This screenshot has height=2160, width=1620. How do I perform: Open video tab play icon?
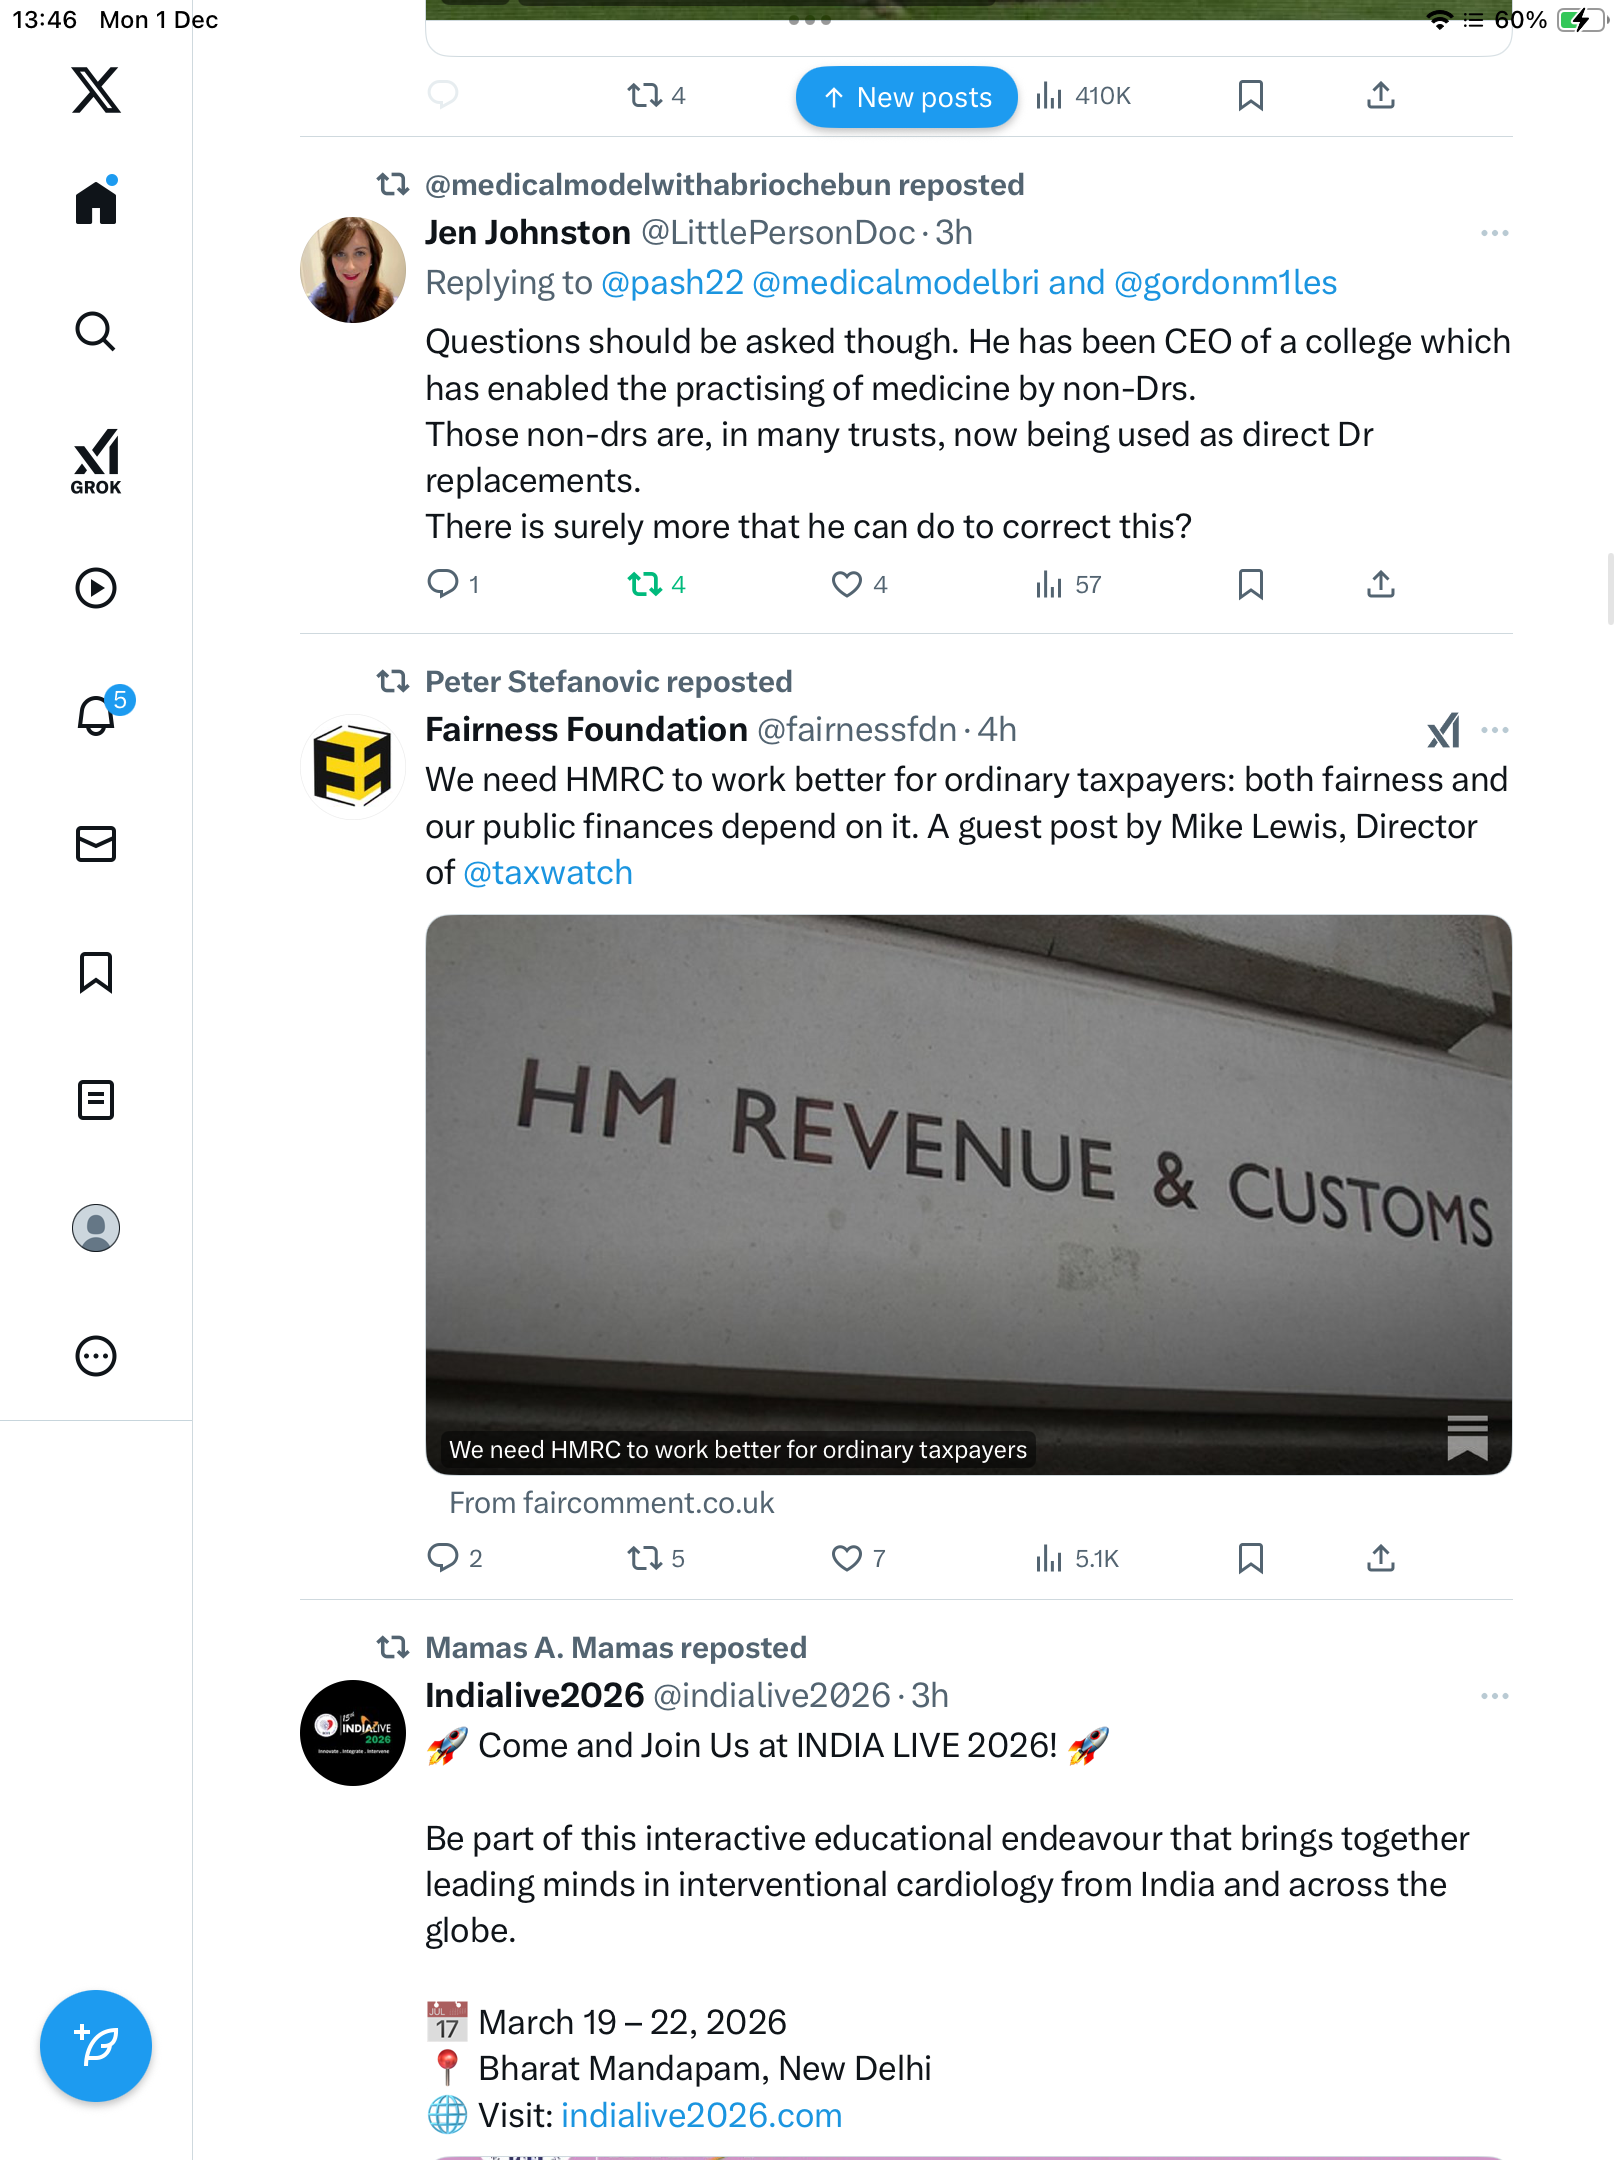tap(96, 588)
